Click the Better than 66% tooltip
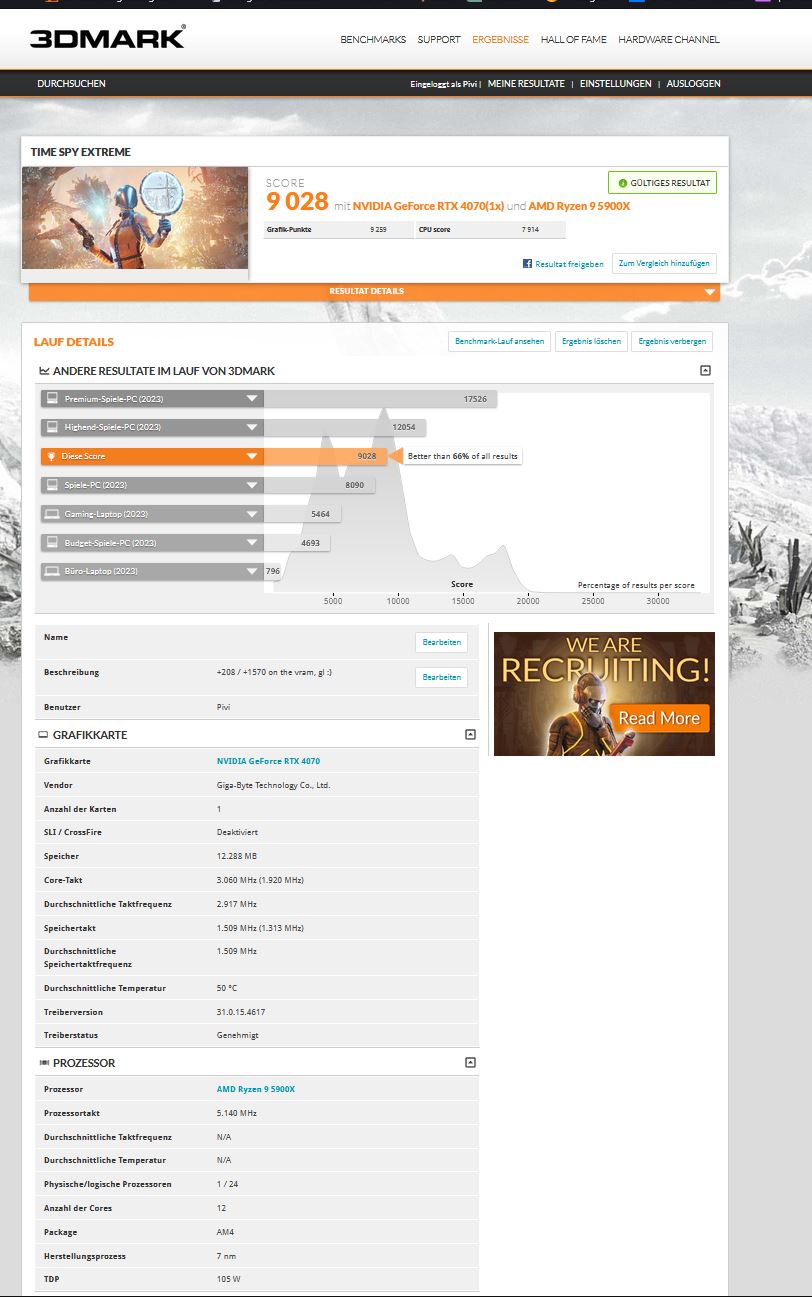This screenshot has height=1297, width=812. click(463, 456)
